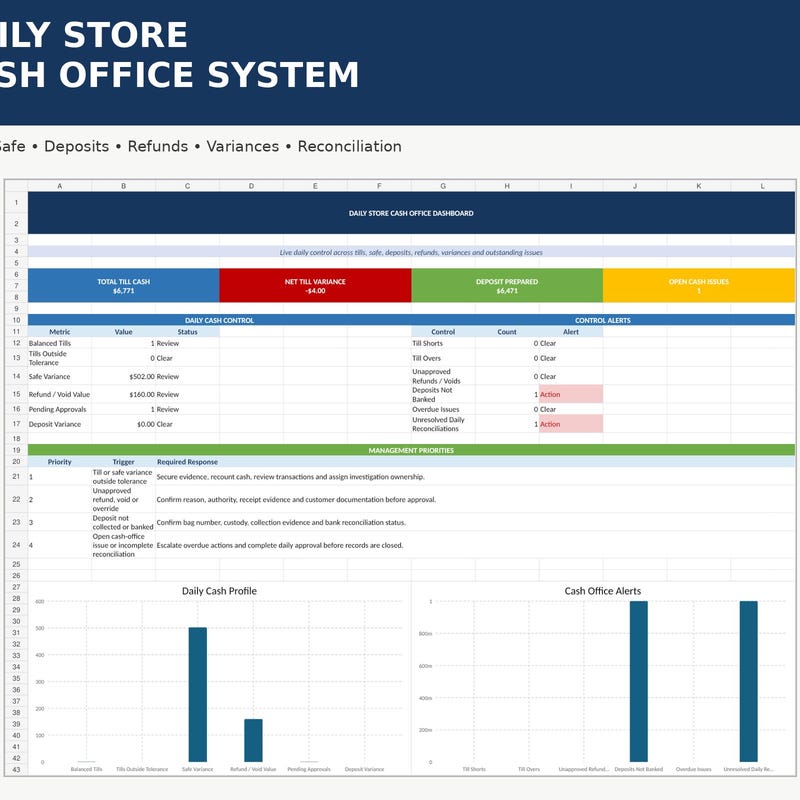Click the Refund / Void Value chart bar
This screenshot has width=800, height=800.
click(254, 740)
